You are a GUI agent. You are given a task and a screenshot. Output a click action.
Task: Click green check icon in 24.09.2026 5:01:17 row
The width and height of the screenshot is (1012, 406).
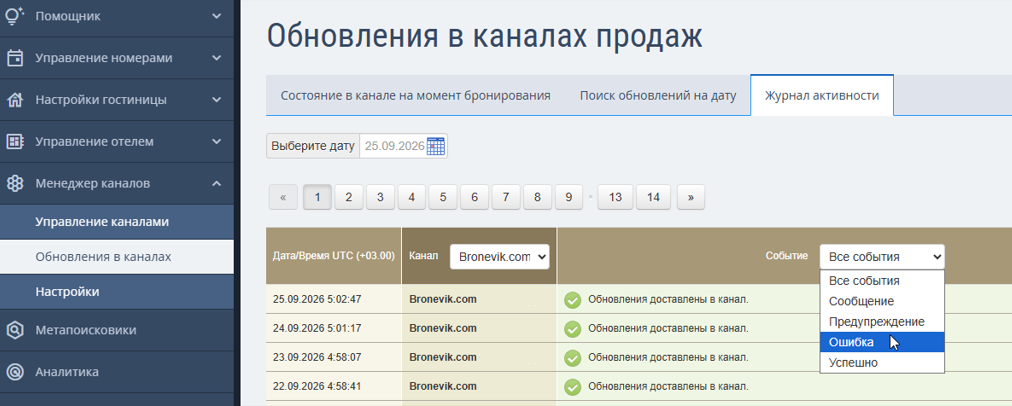coord(572,329)
